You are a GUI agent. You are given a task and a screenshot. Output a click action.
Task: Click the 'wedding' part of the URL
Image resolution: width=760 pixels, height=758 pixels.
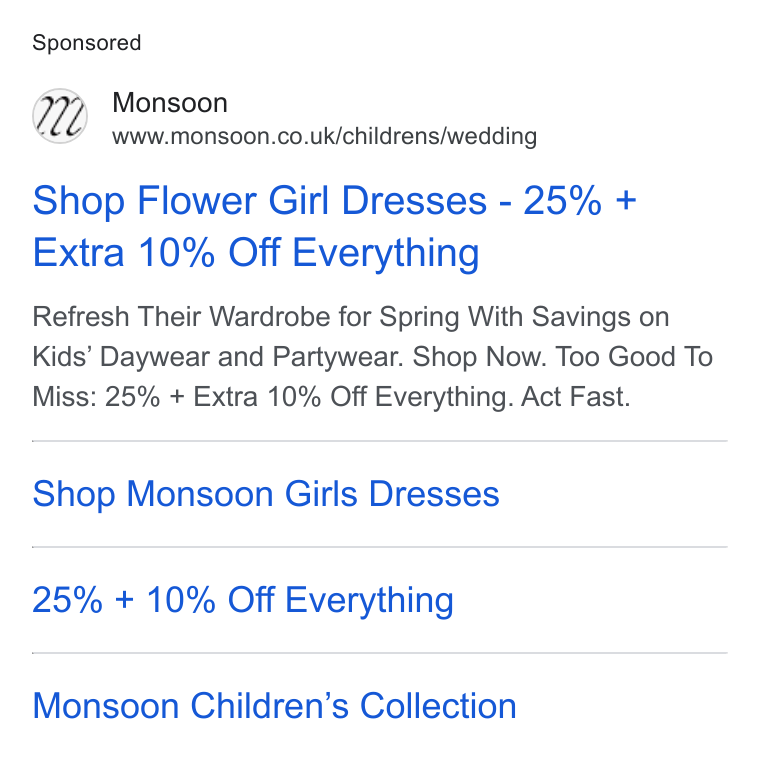tap(492, 136)
